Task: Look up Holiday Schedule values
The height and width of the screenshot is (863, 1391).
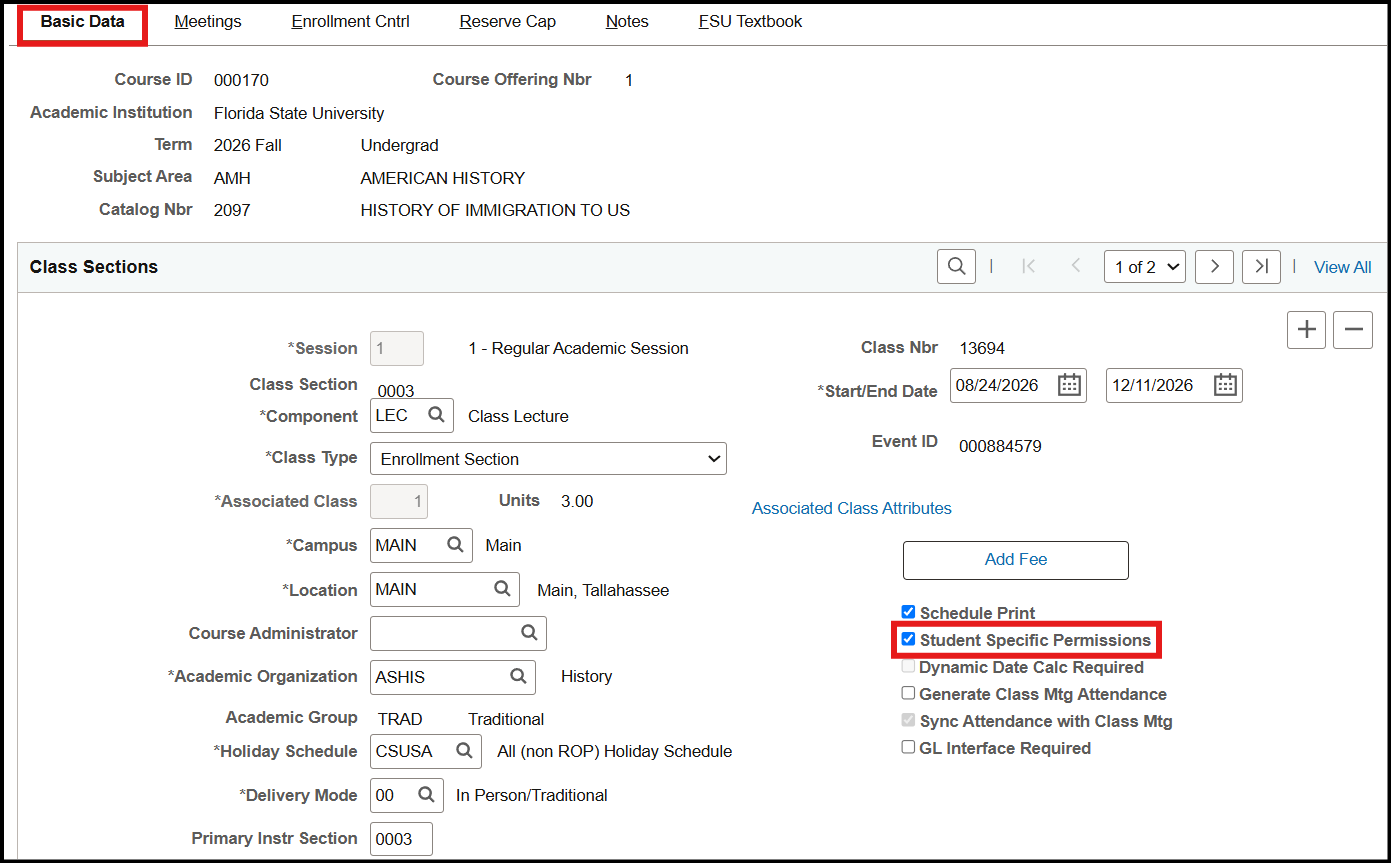Action: [x=464, y=750]
